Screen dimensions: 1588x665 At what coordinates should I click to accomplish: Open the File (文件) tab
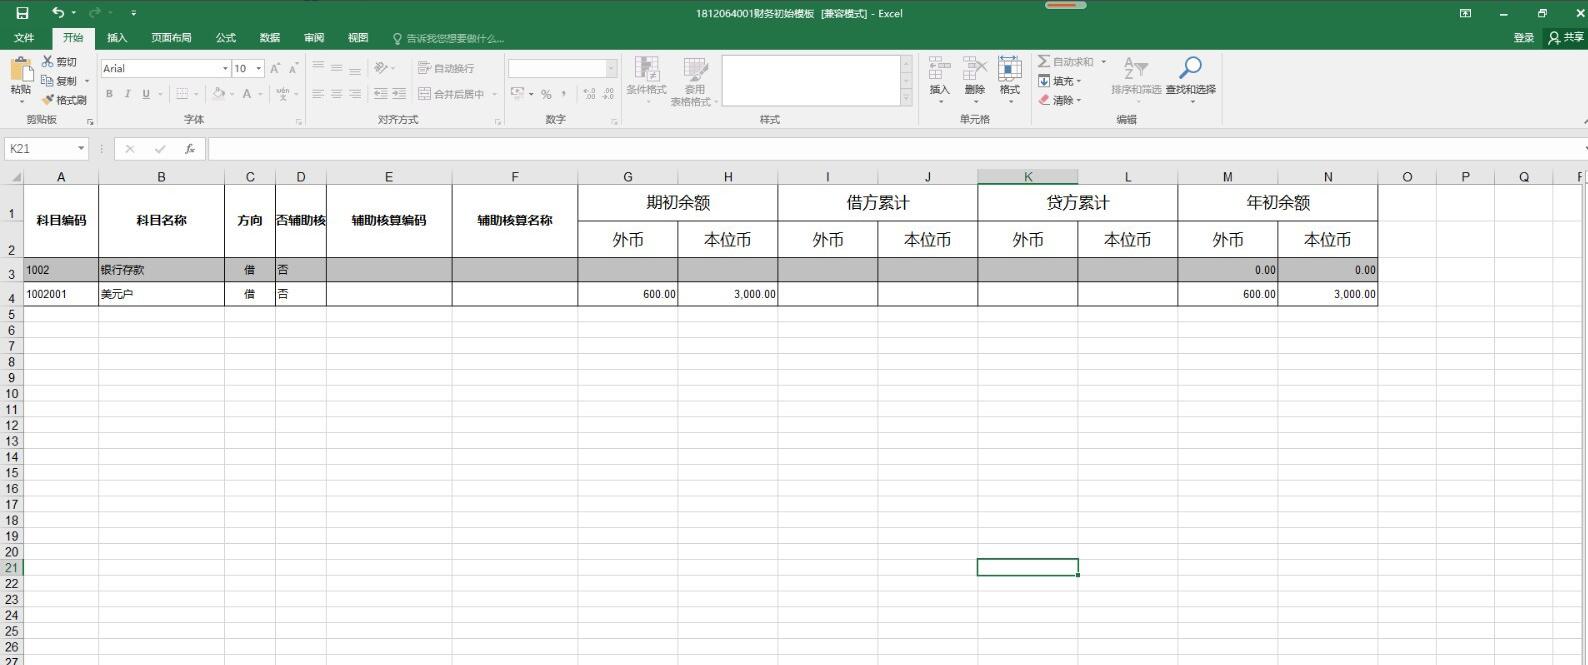(x=24, y=38)
